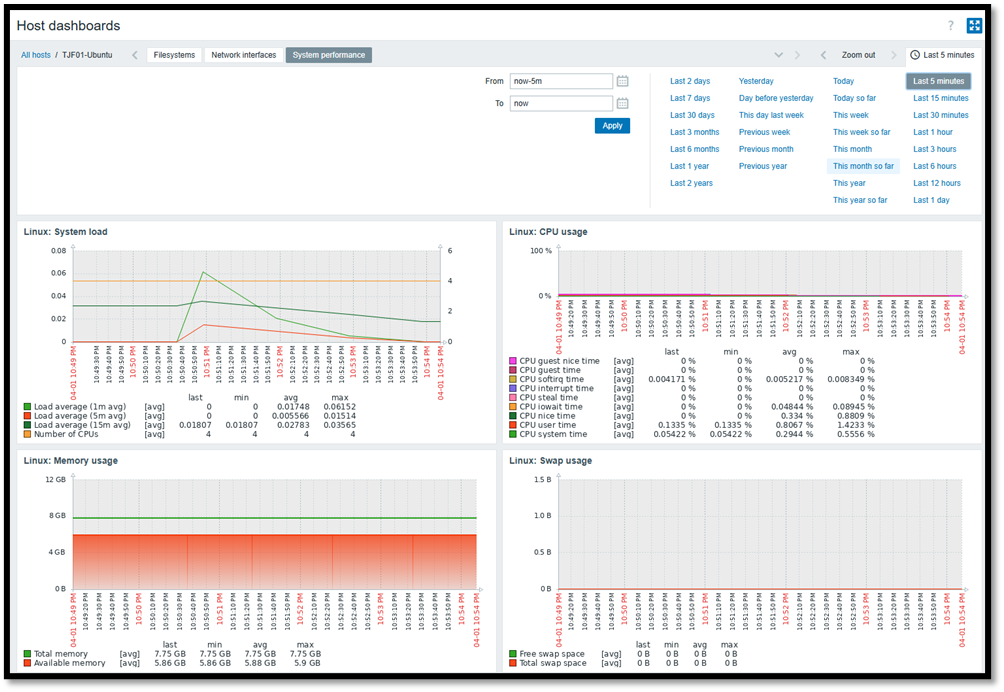1004x692 pixels.
Task: Select the Yesterday time range
Action: pos(756,81)
